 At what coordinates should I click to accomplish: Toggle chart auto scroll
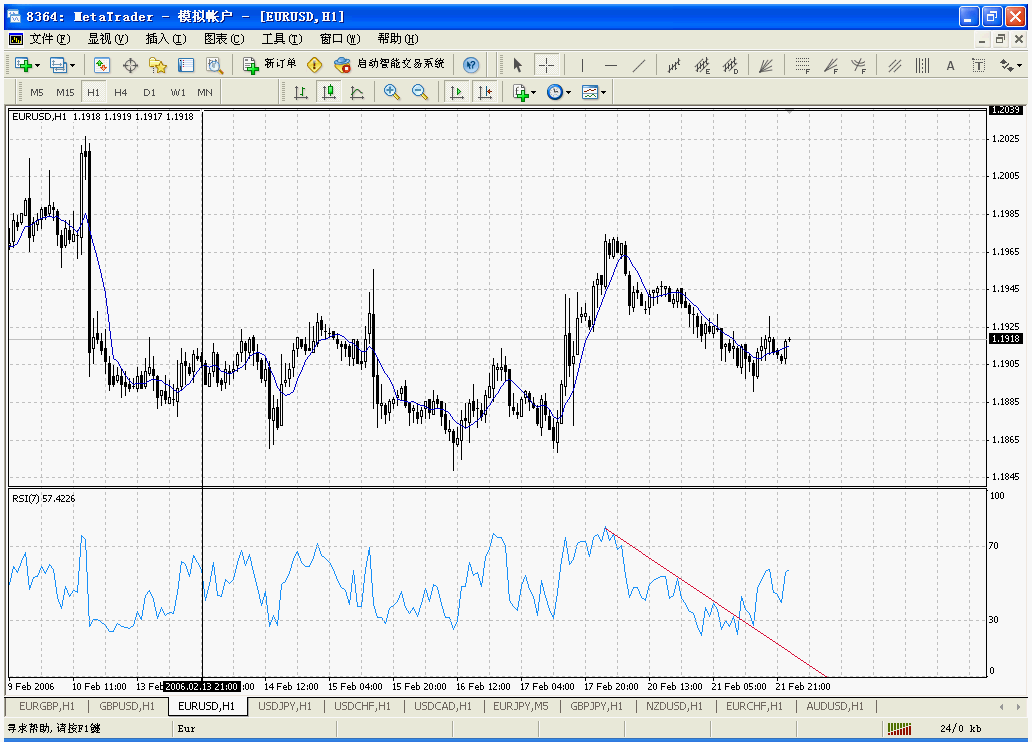[x=457, y=92]
